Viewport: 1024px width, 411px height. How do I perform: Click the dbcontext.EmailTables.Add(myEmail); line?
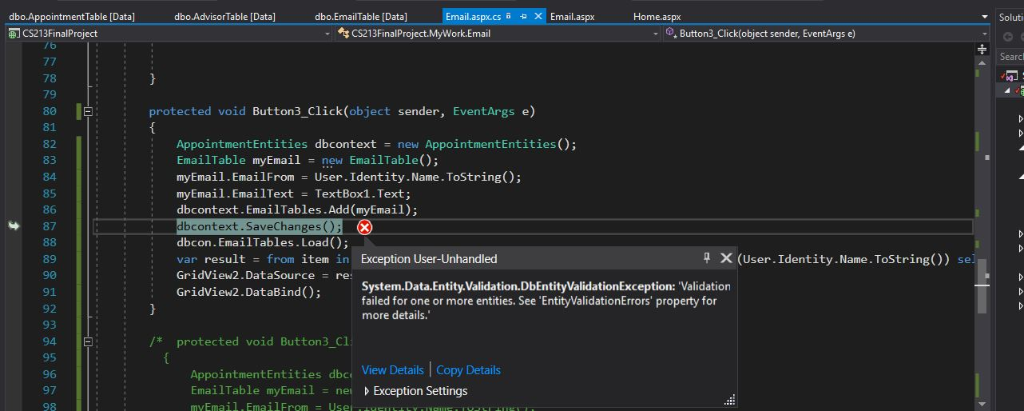[x=296, y=210]
